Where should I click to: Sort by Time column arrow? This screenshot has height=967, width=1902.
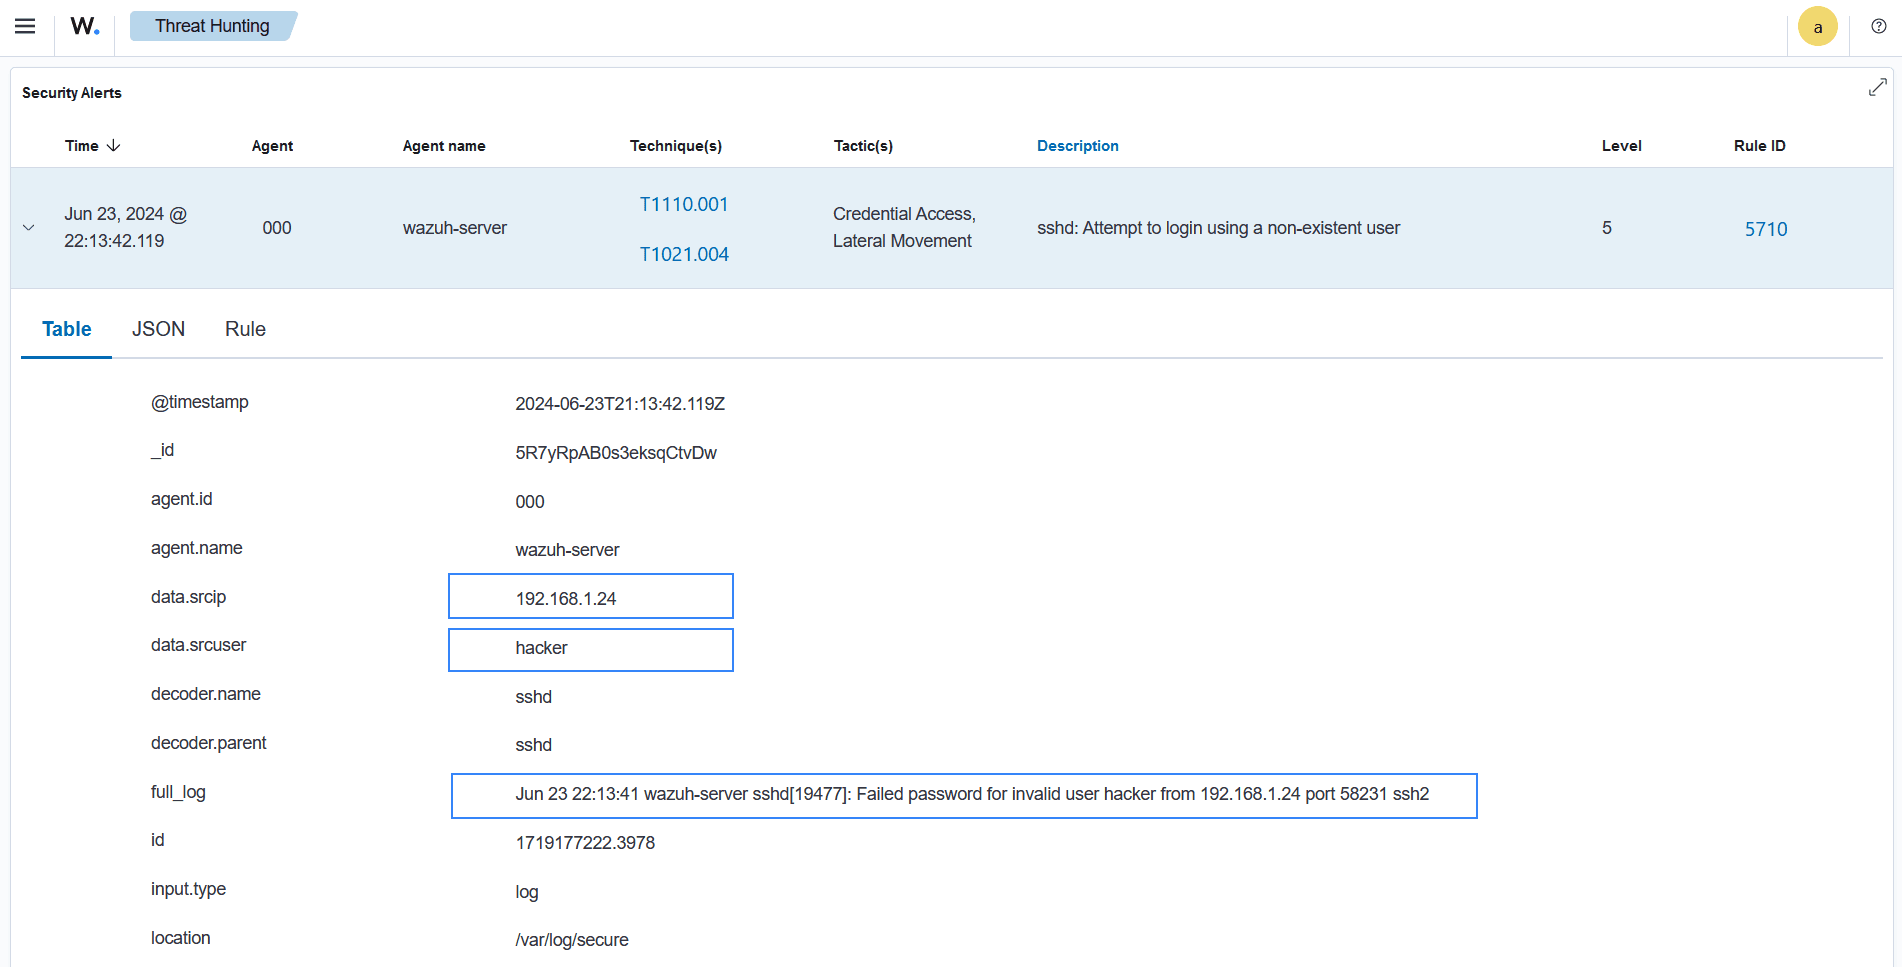113,145
